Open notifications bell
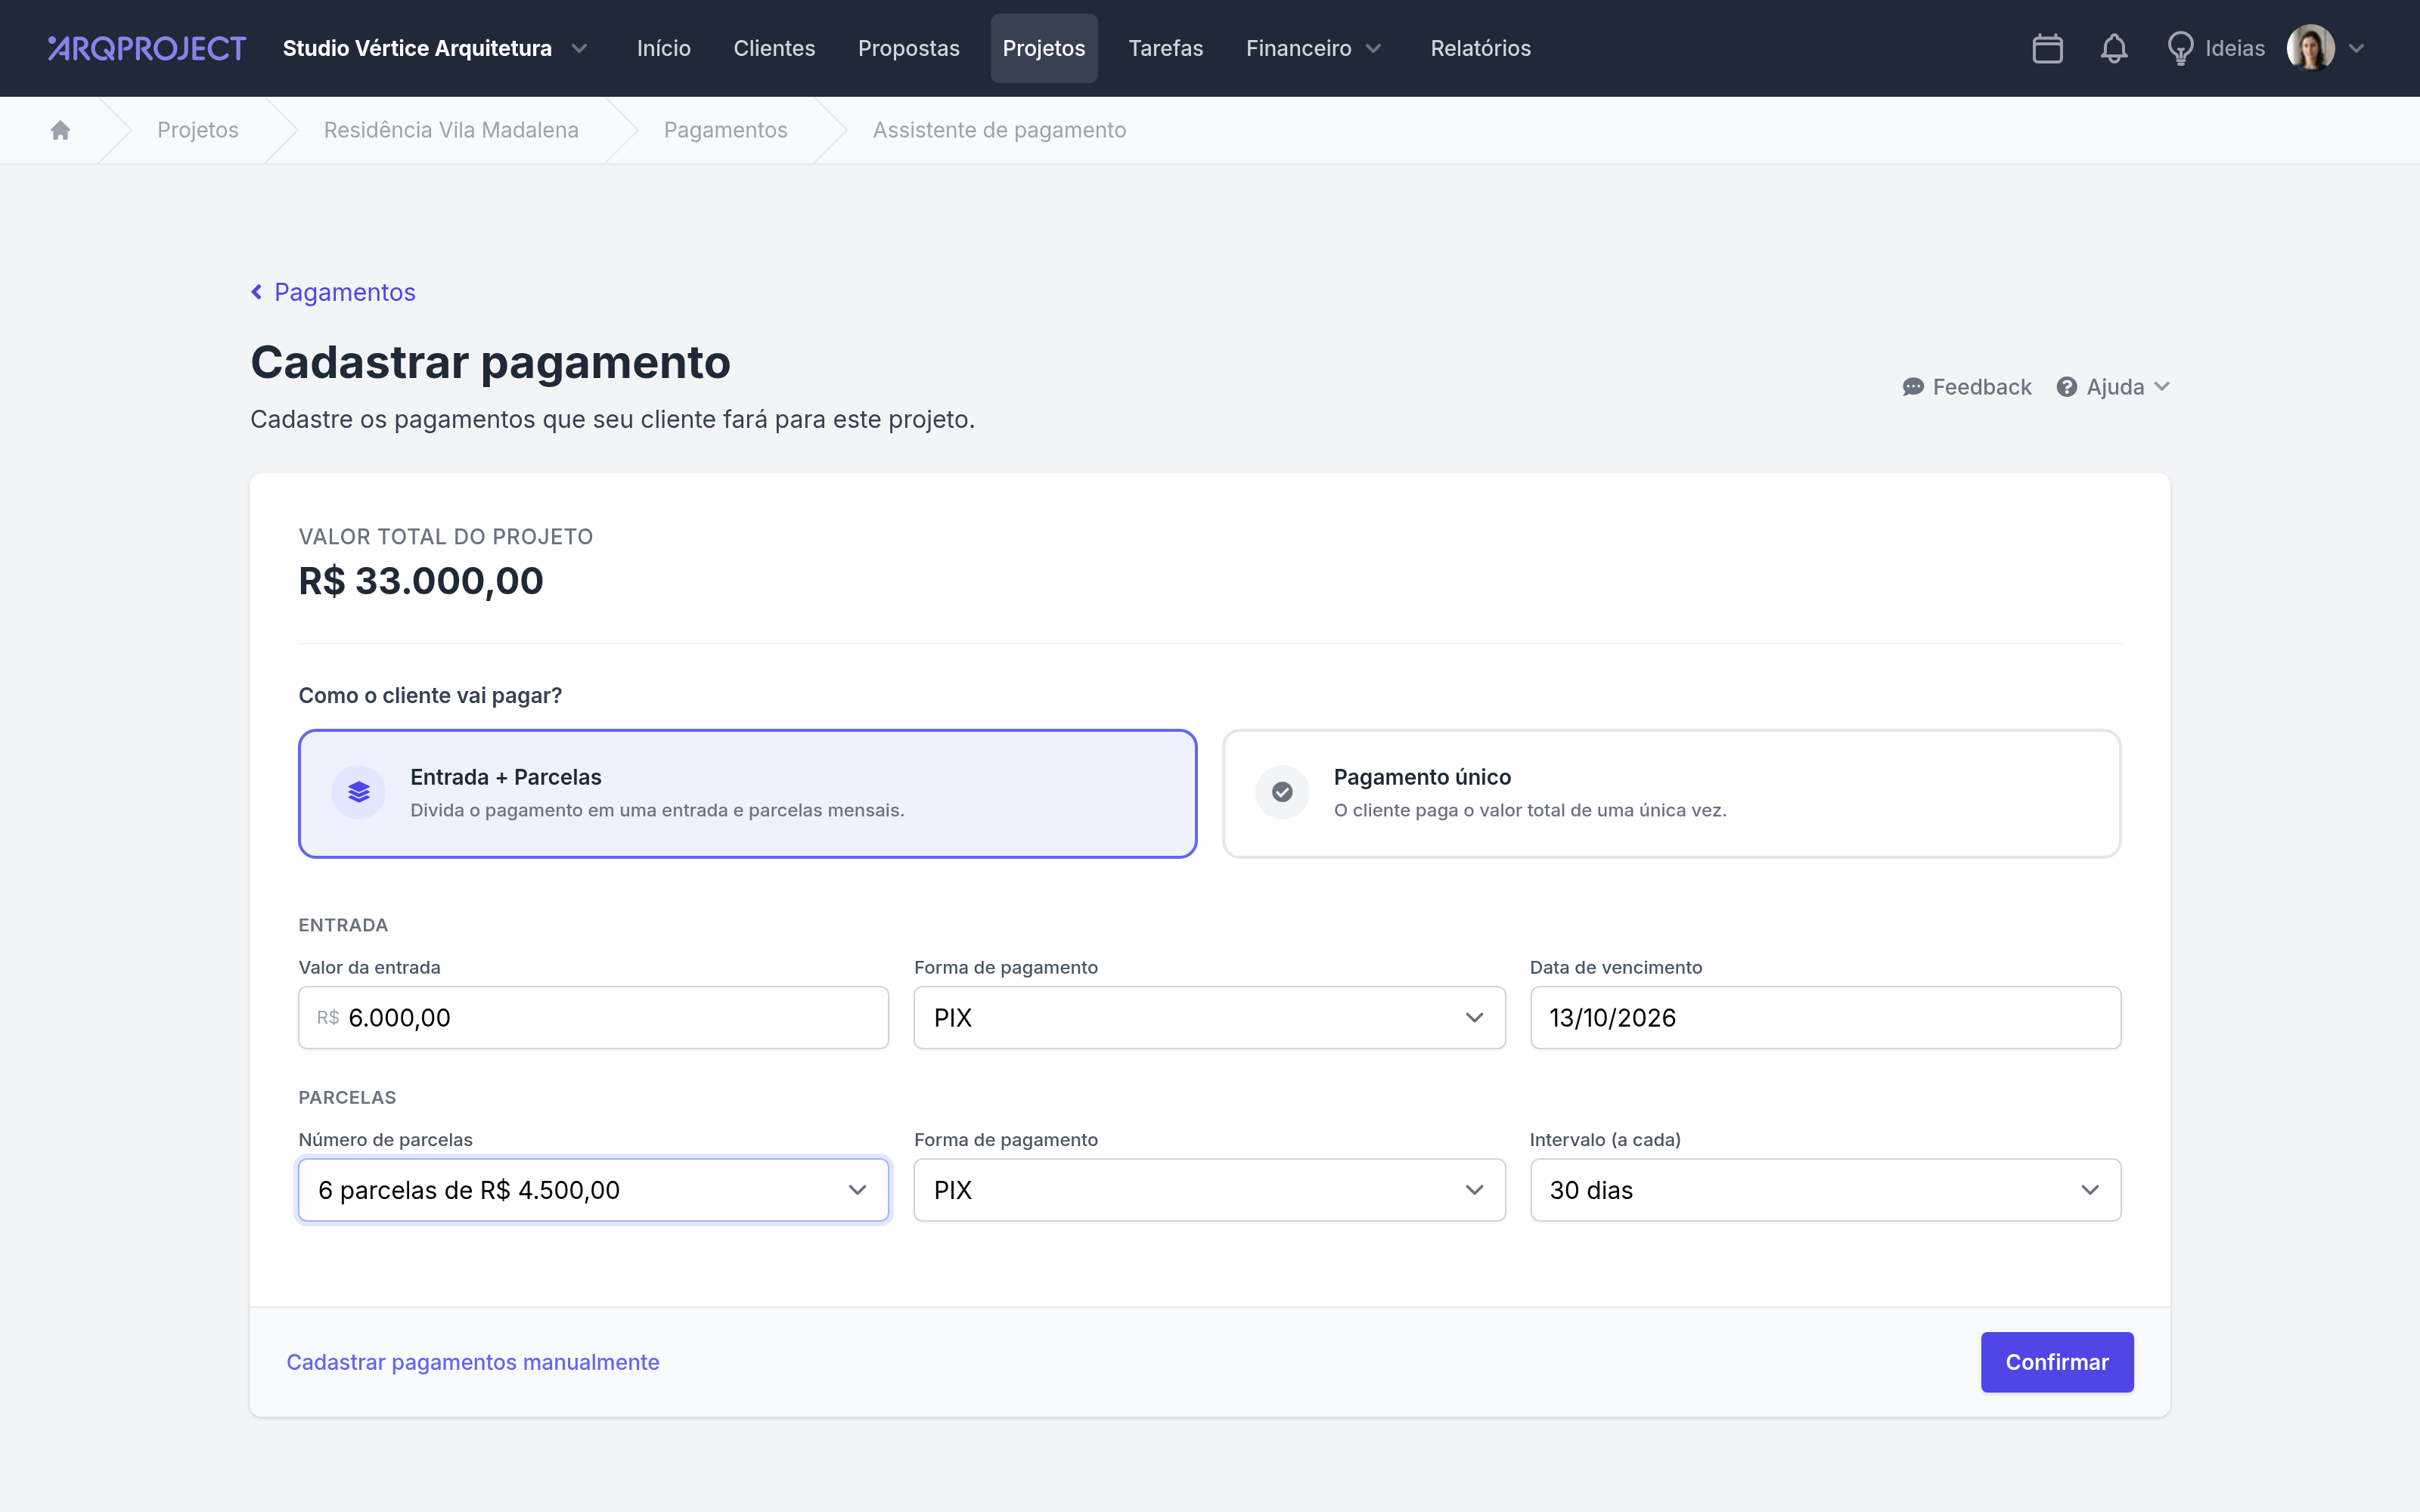 2113,48
